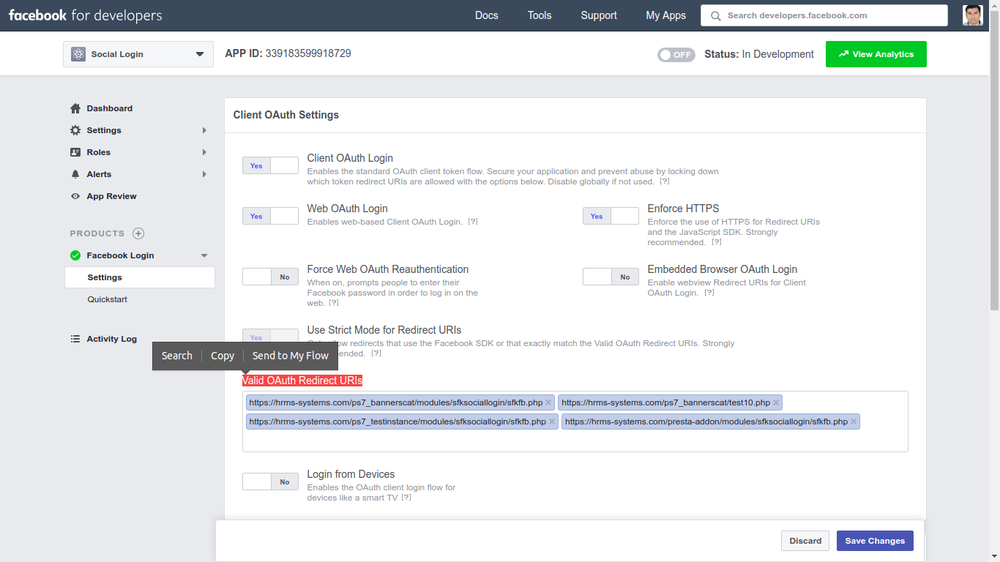The width and height of the screenshot is (1000, 562).
Task: Disable the Enforce HTTPS toggle
Action: tap(610, 216)
